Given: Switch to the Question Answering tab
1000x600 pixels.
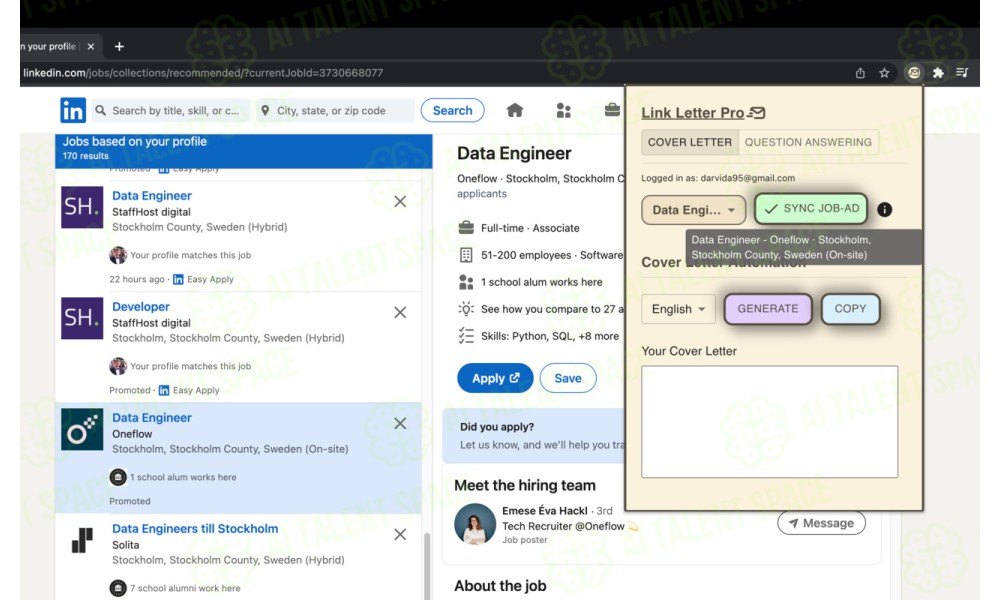Looking at the screenshot, I should (x=808, y=142).
